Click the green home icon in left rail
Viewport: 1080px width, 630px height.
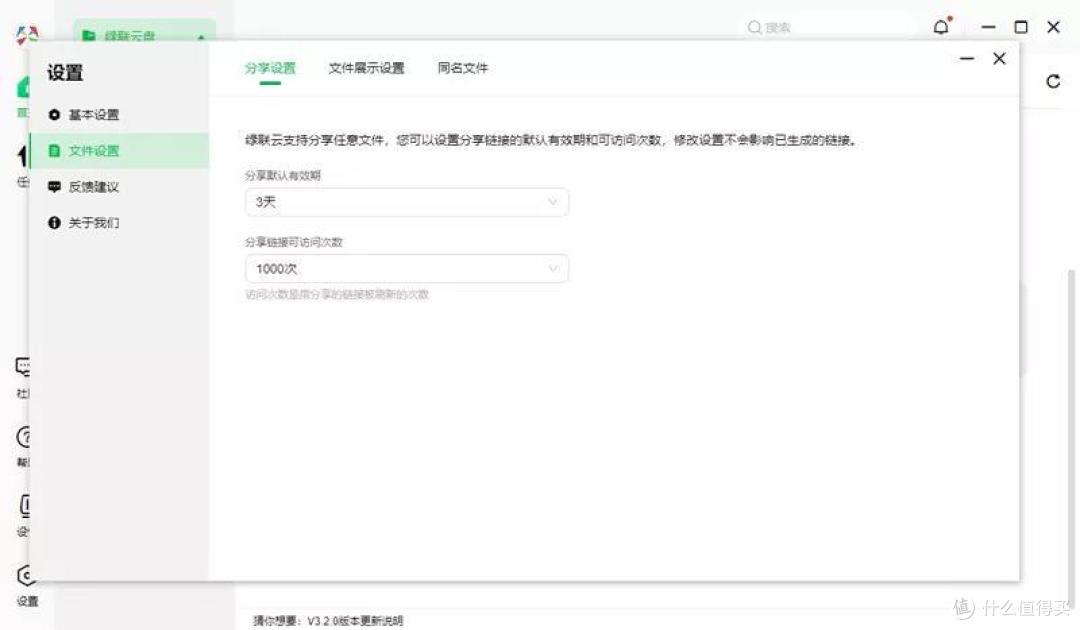click(23, 87)
